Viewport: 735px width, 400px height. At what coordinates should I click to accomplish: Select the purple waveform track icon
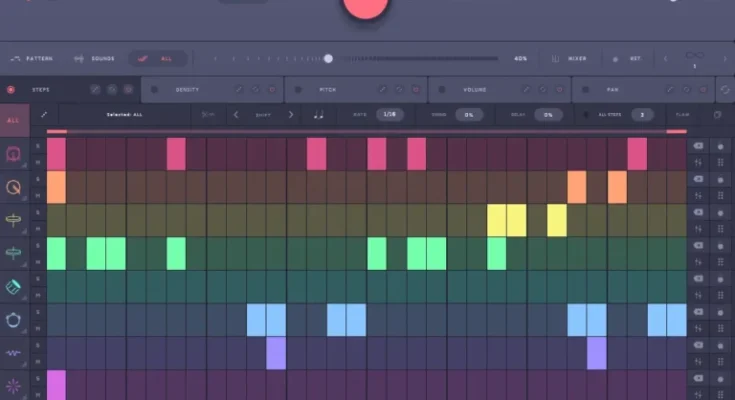[14, 353]
